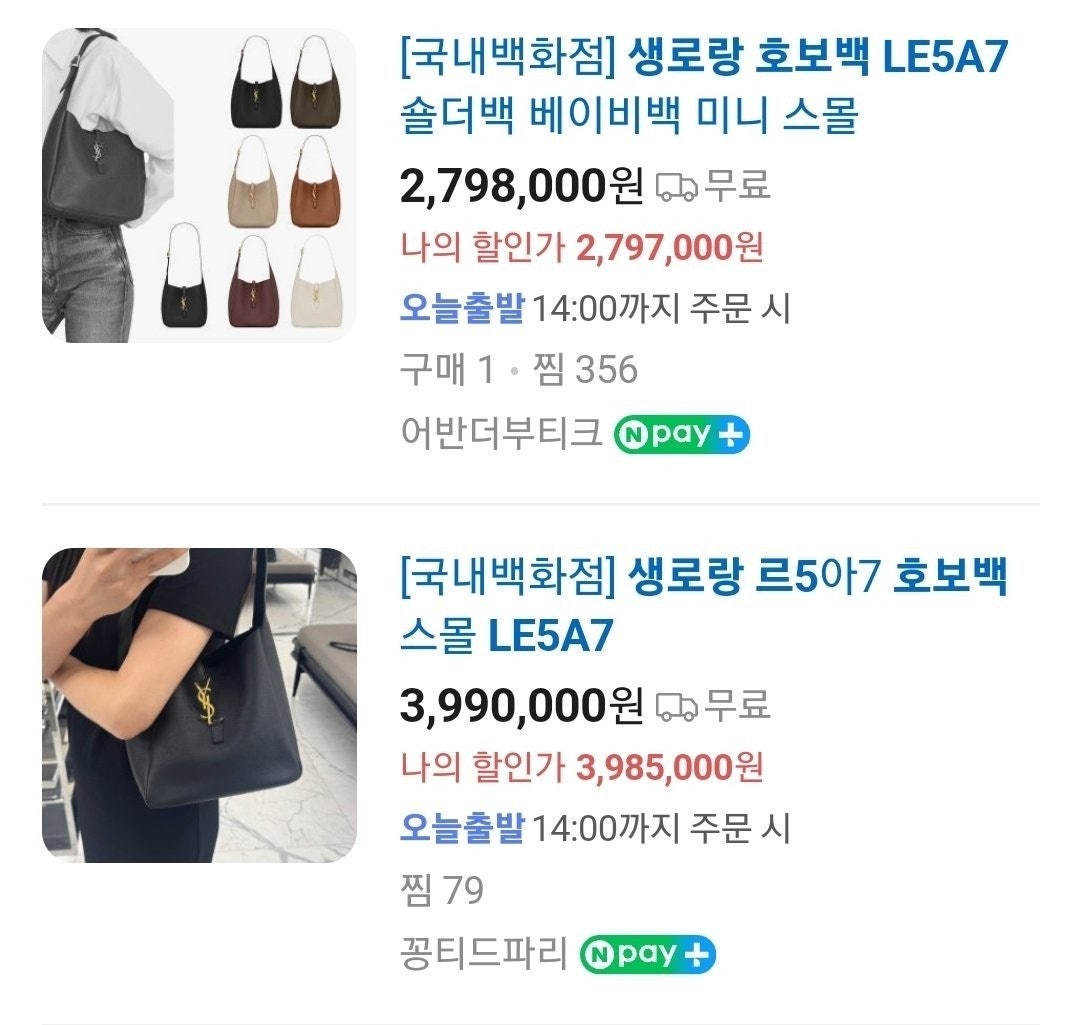
Task: Select the 2,798,000원 price
Action: point(521,186)
